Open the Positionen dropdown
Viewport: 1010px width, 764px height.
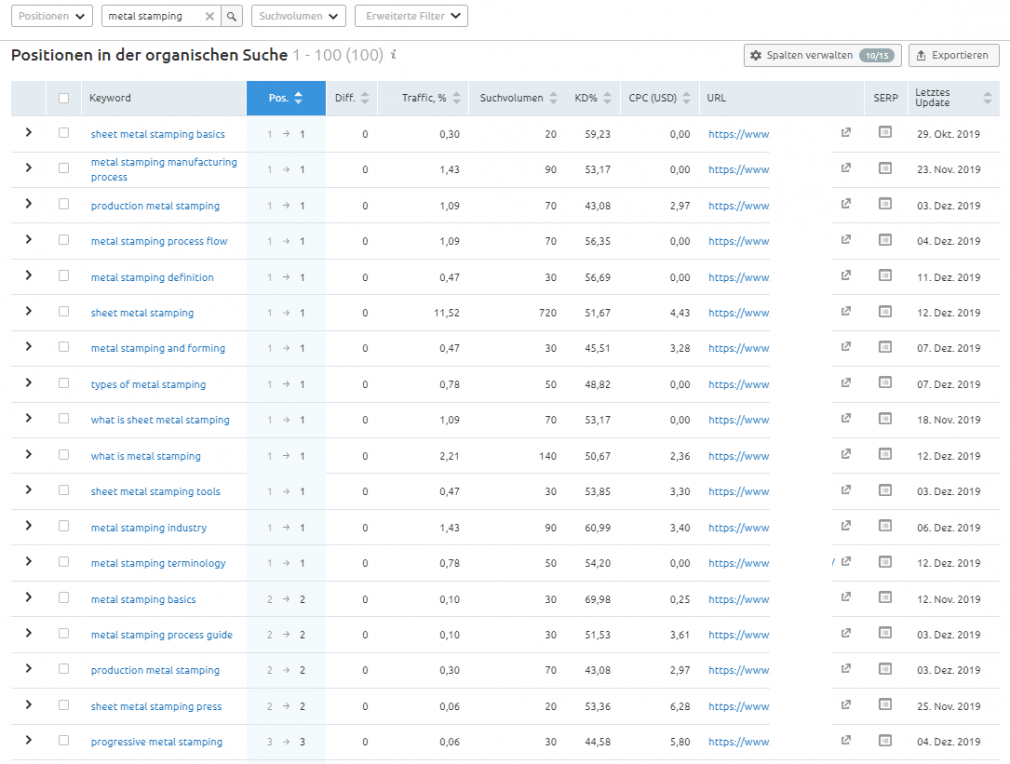[x=52, y=16]
